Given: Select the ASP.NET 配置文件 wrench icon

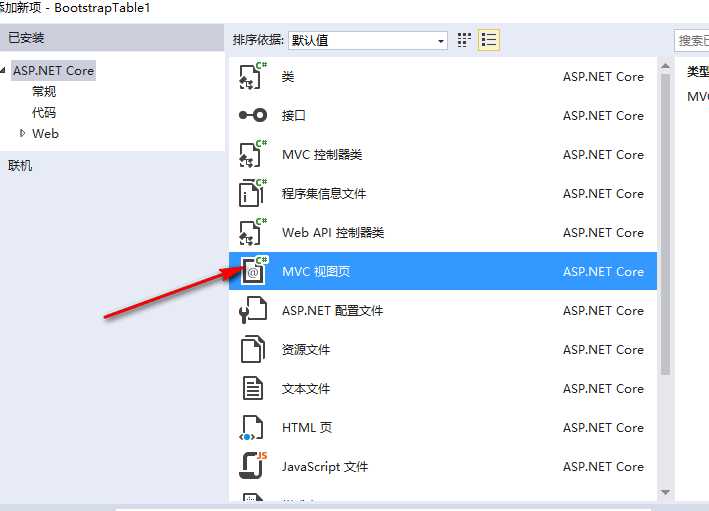Looking at the screenshot, I should (253, 310).
